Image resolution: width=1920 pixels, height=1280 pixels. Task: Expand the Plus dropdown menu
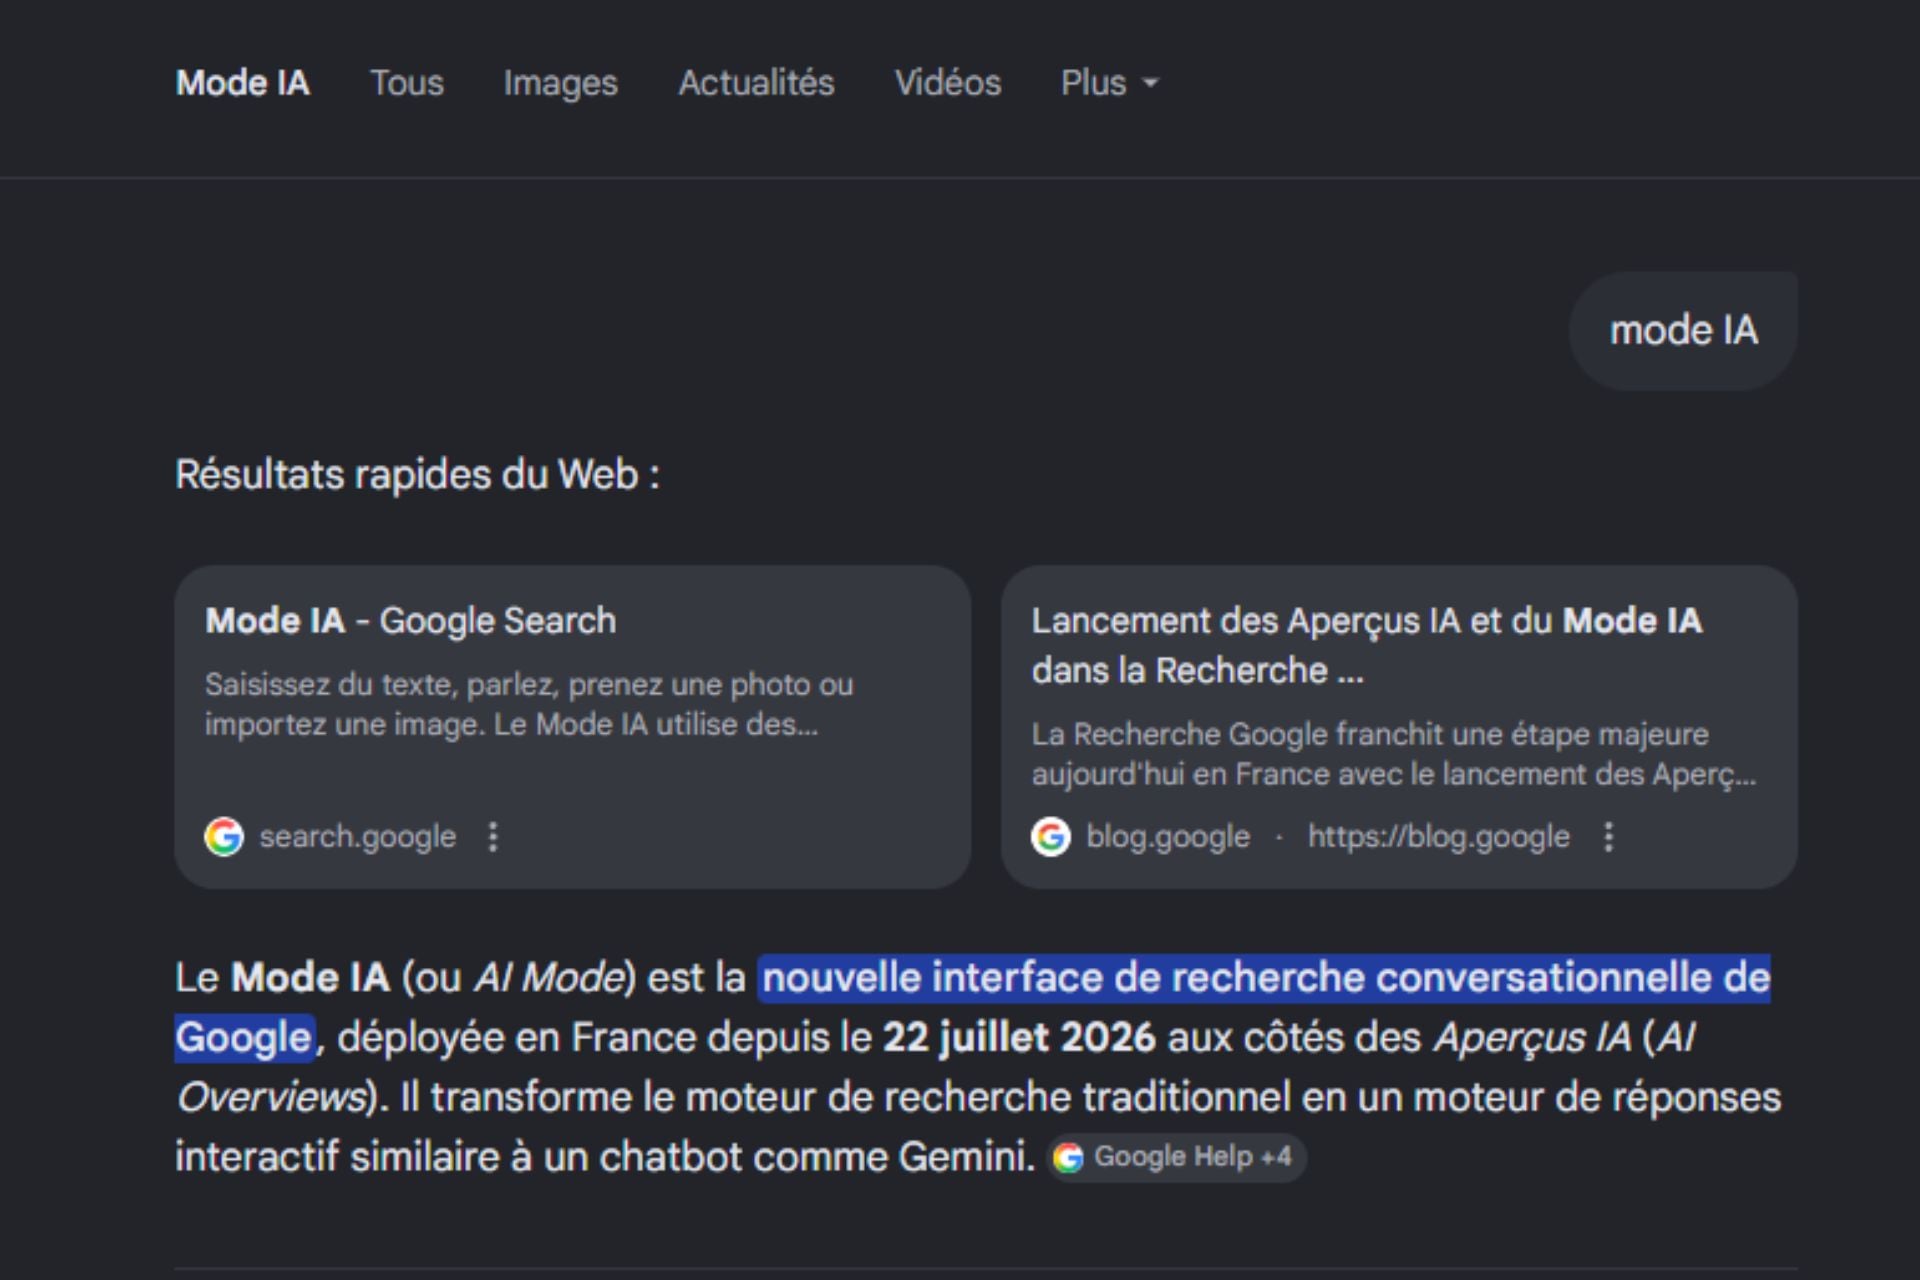[x=1109, y=83]
